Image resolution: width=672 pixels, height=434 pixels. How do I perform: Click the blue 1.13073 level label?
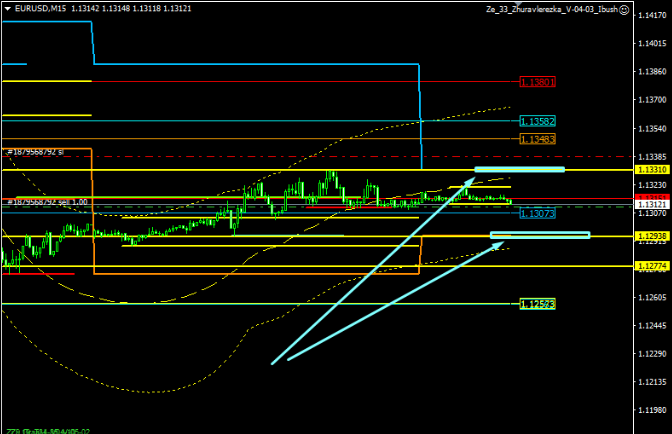[537, 214]
